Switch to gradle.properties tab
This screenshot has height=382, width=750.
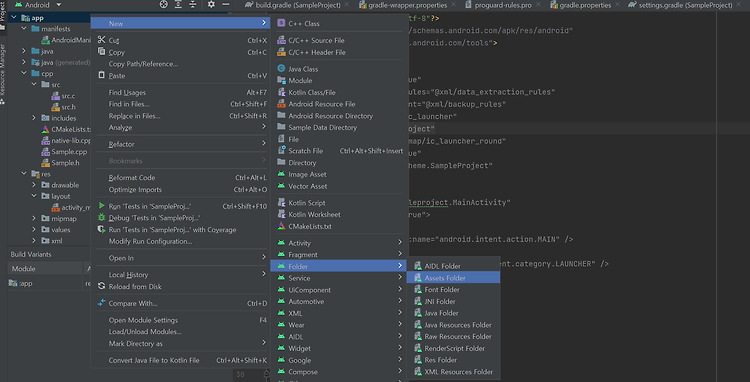coord(585,5)
